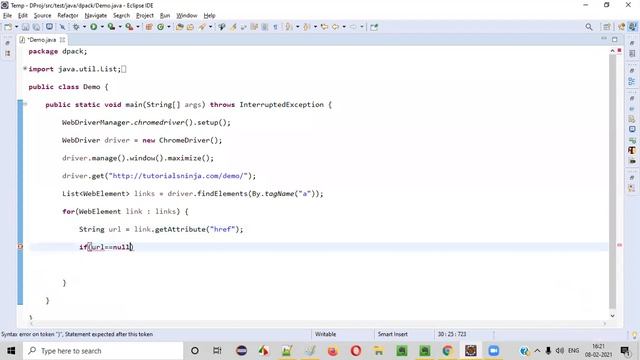The width and height of the screenshot is (640, 360).
Task: Click the Type here to search box
Action: (x=103, y=351)
